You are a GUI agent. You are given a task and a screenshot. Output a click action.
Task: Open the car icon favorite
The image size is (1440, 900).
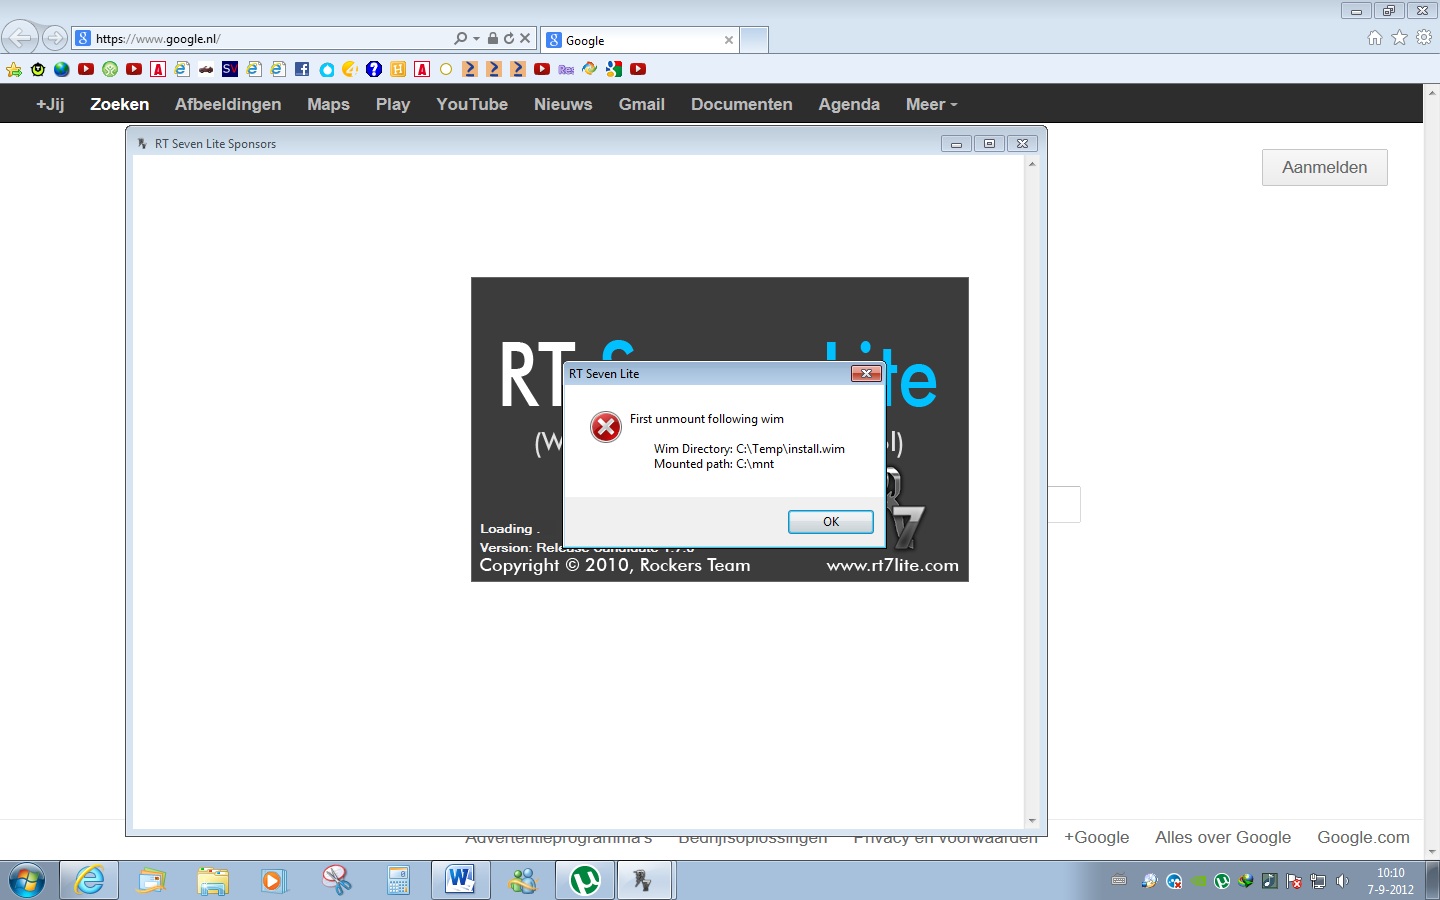pyautogui.click(x=206, y=69)
